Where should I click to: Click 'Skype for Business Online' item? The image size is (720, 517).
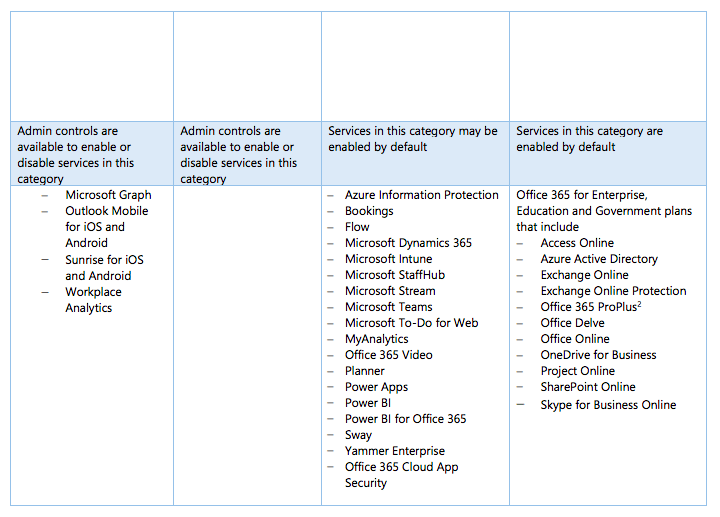(x=608, y=405)
